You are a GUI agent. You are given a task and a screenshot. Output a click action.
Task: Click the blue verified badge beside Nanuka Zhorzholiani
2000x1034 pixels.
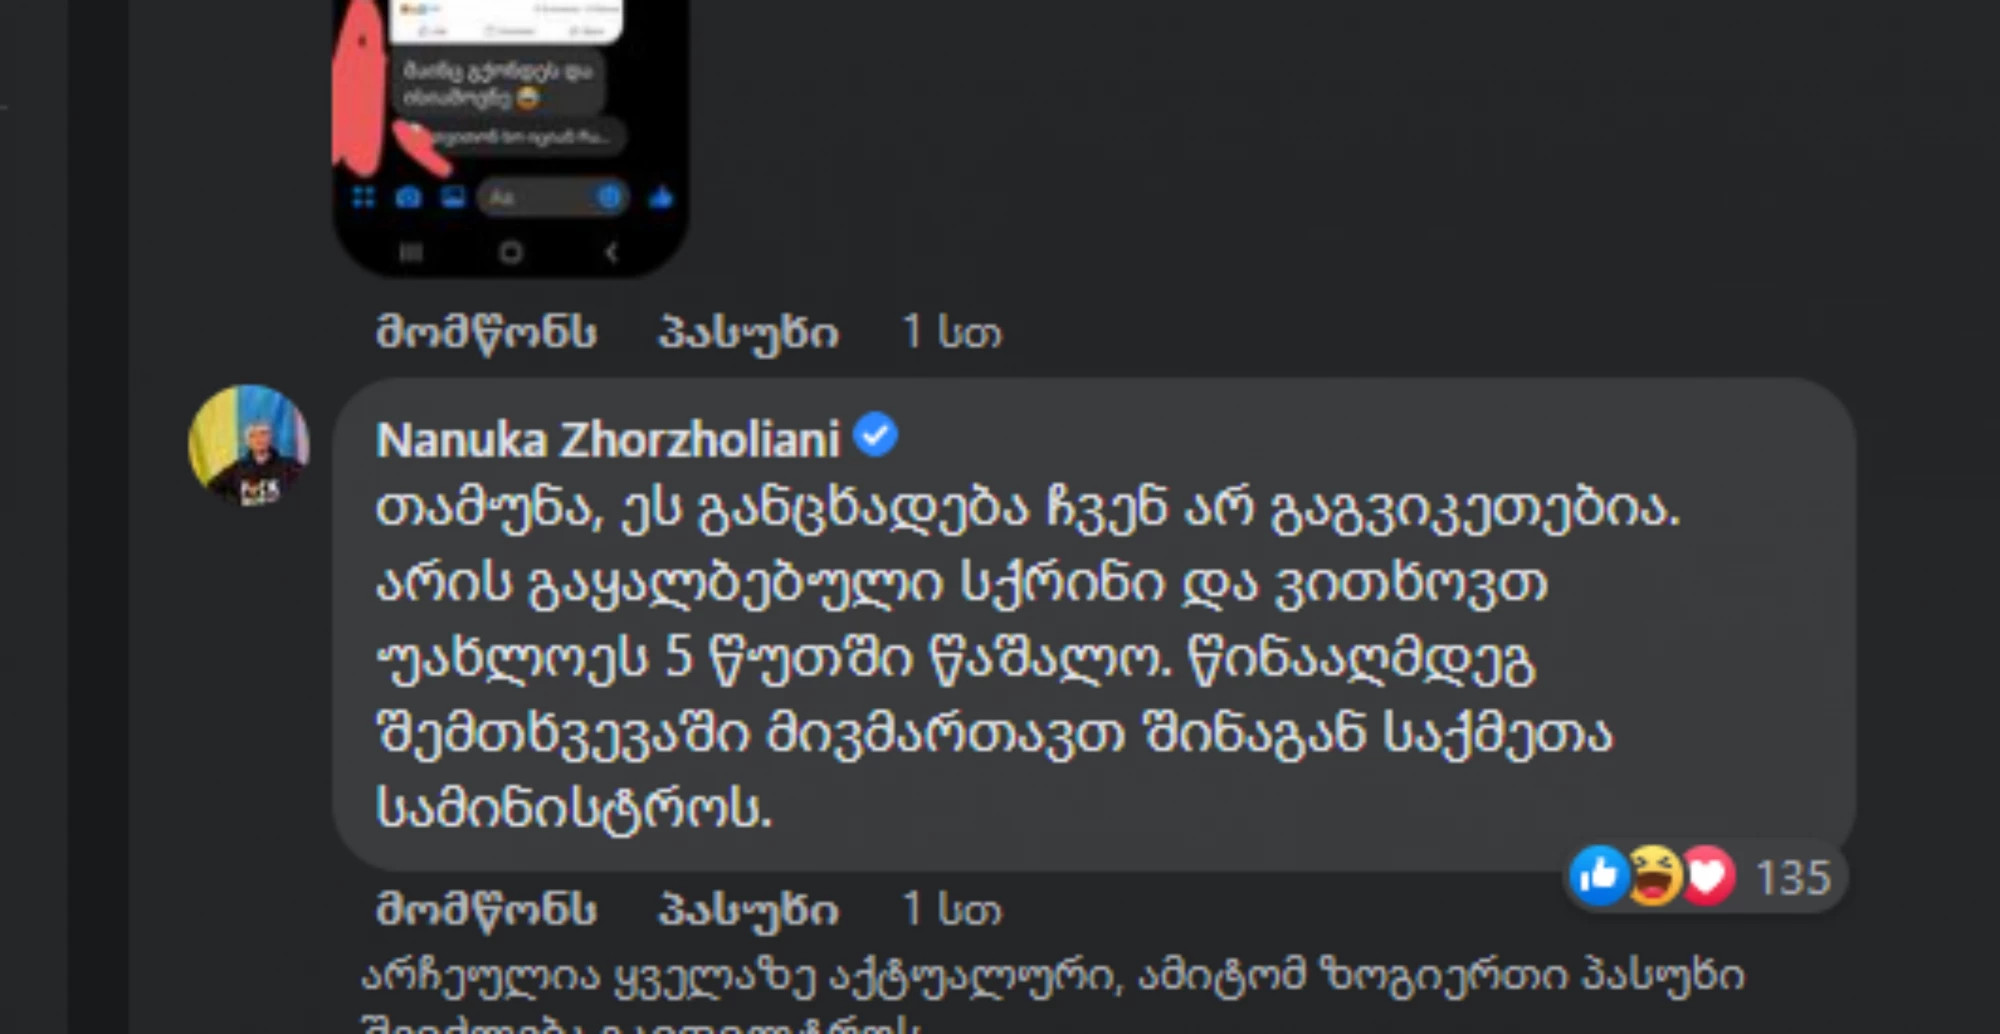[875, 436]
